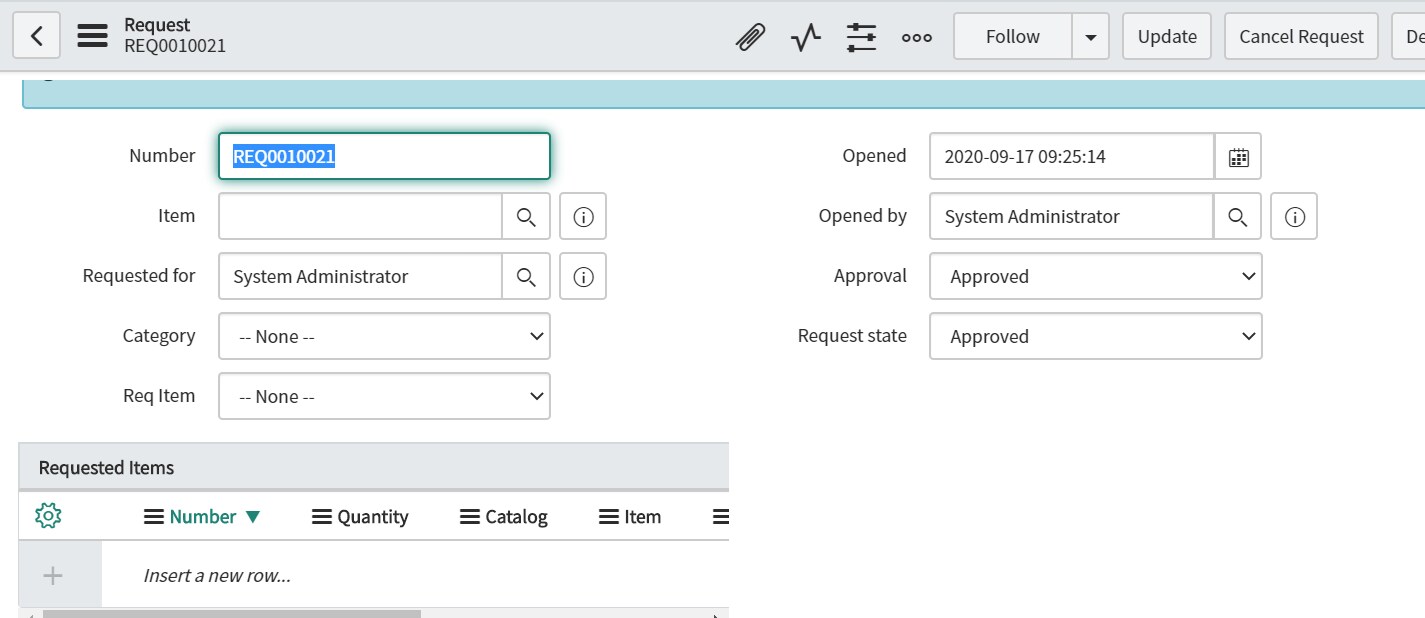Show info for Requested for user
1425x618 pixels.
pos(583,276)
